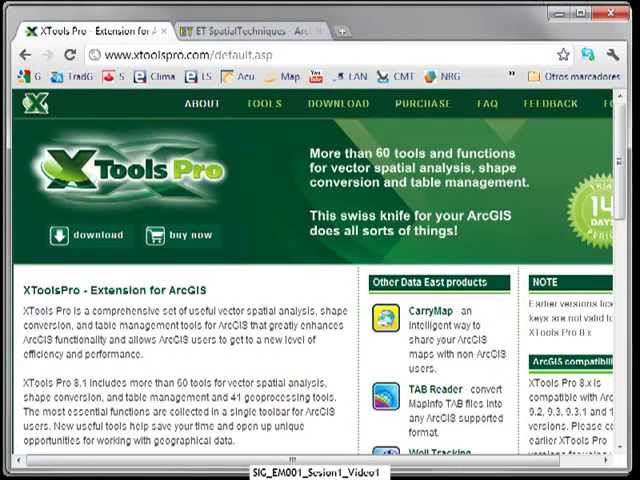Open the TradG bookmark

[72, 76]
